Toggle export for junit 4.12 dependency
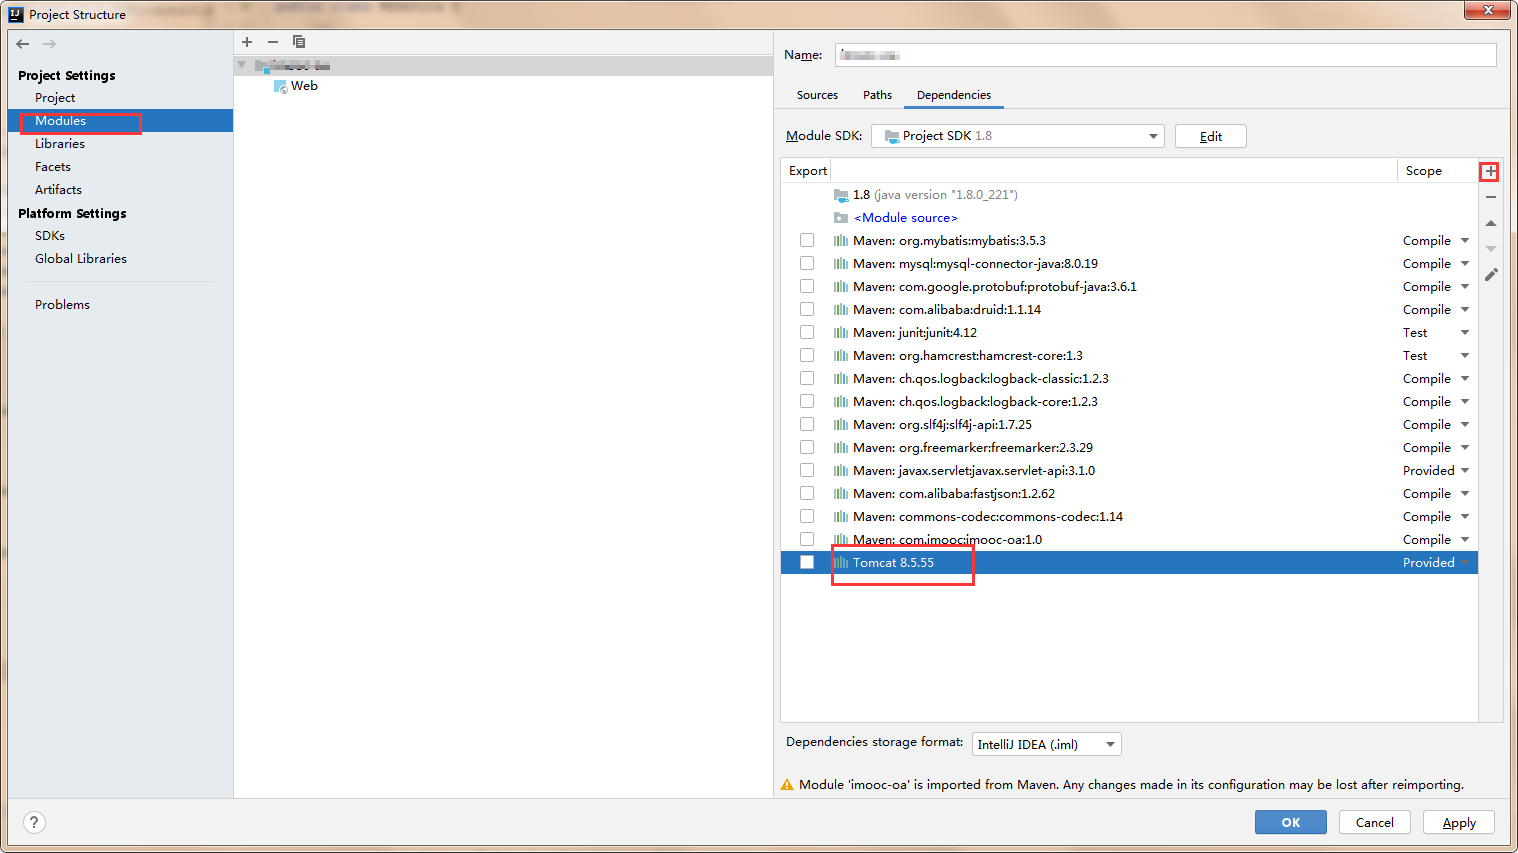Viewport: 1518px width, 853px height. 807,333
